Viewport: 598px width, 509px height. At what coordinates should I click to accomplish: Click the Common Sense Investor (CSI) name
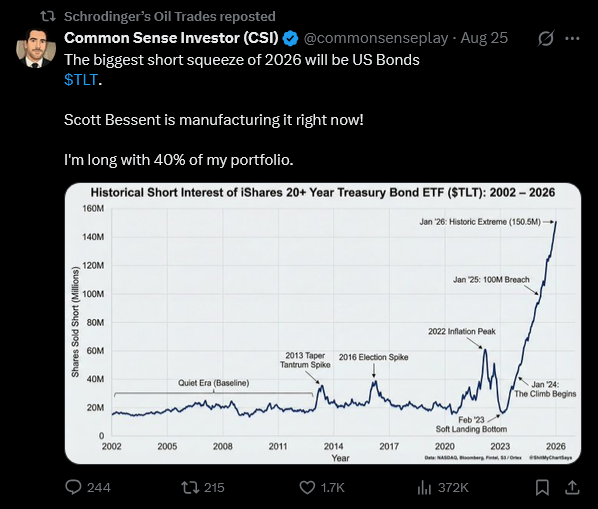[x=172, y=38]
